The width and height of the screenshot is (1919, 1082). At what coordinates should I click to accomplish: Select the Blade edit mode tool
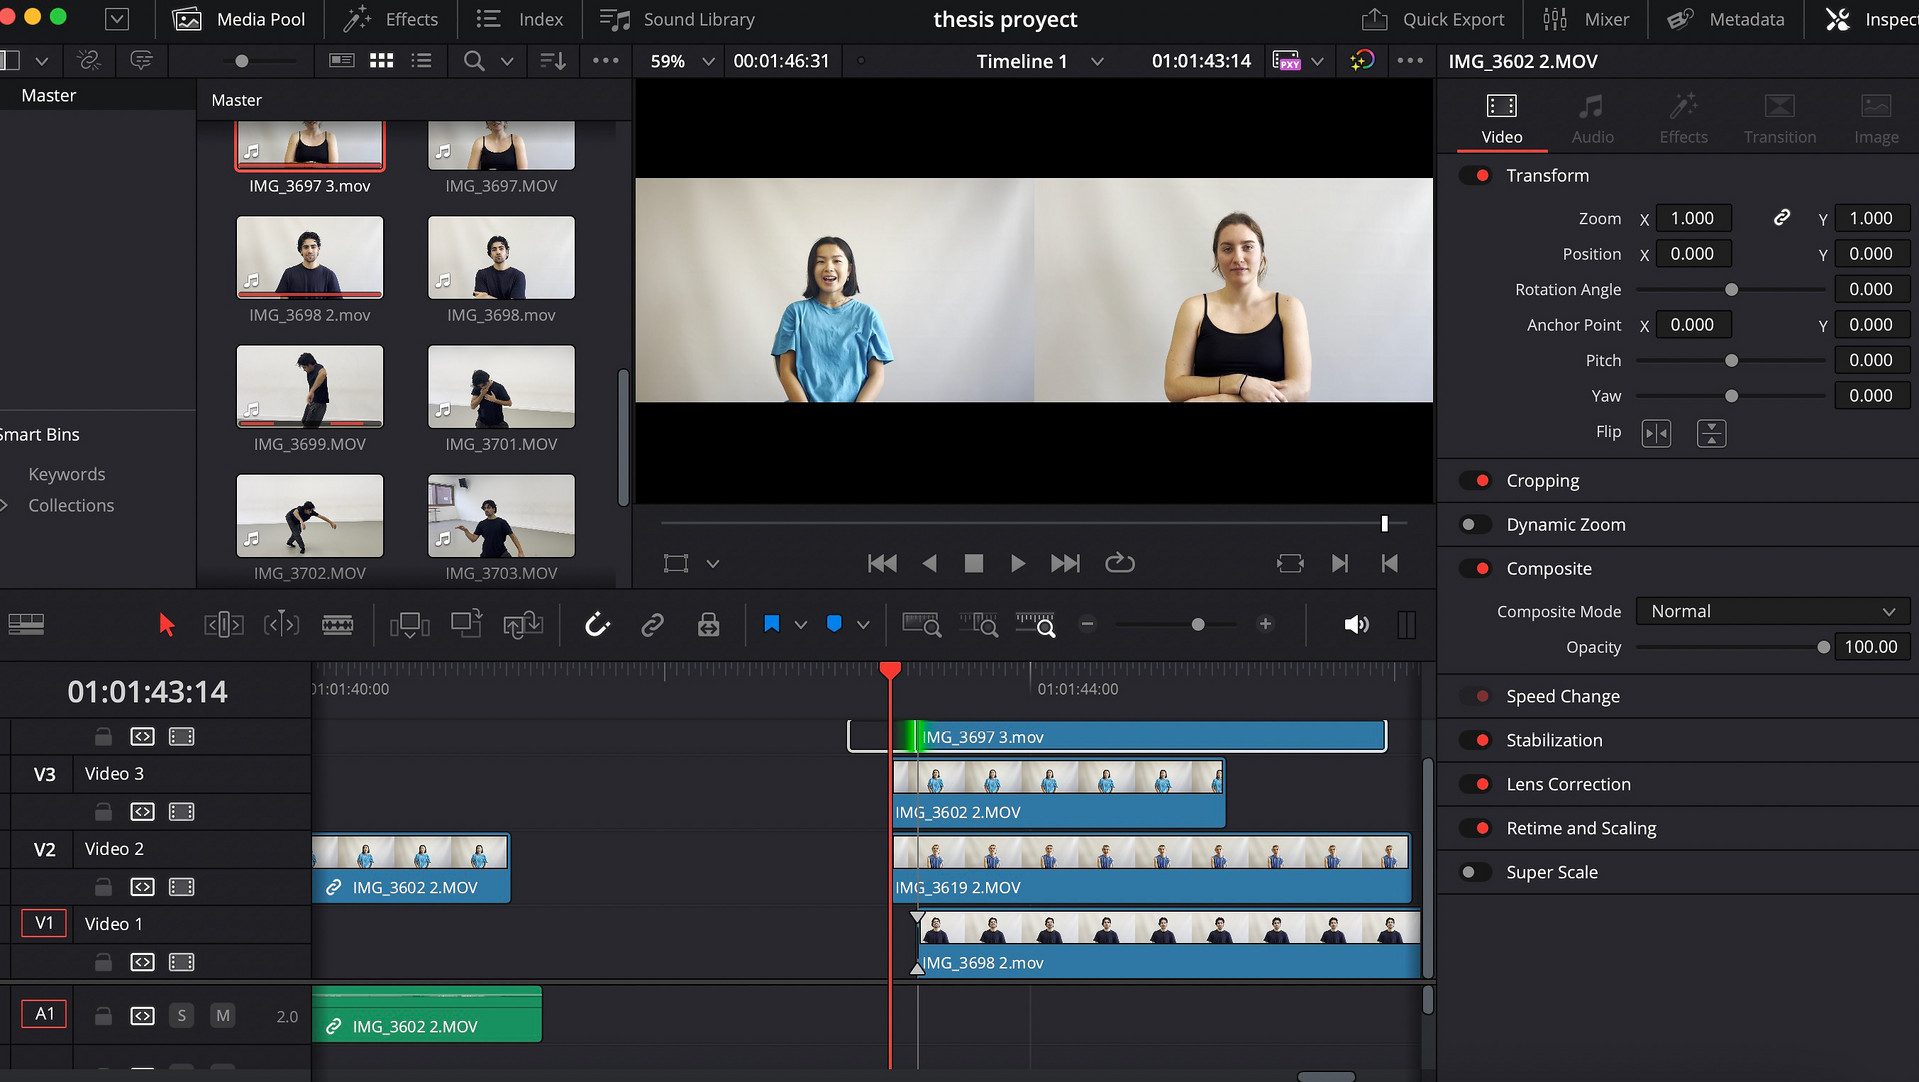point(337,625)
